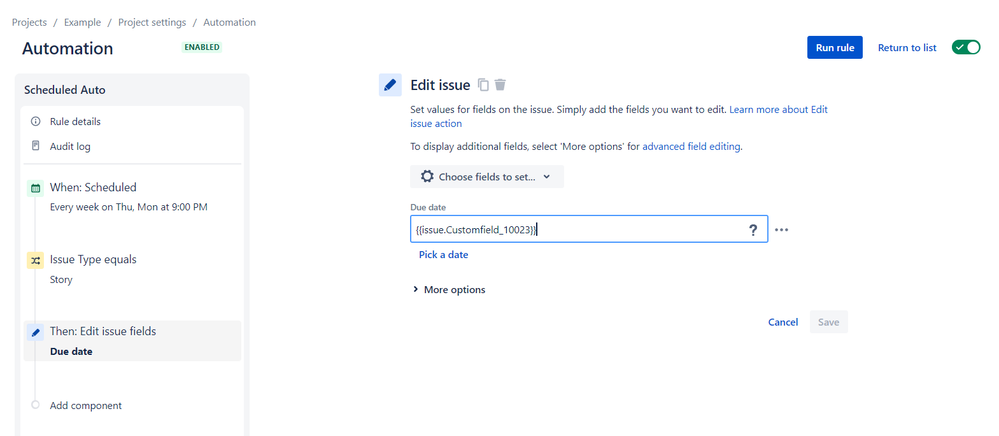Click the Scheduled Auto rule name

pos(65,90)
